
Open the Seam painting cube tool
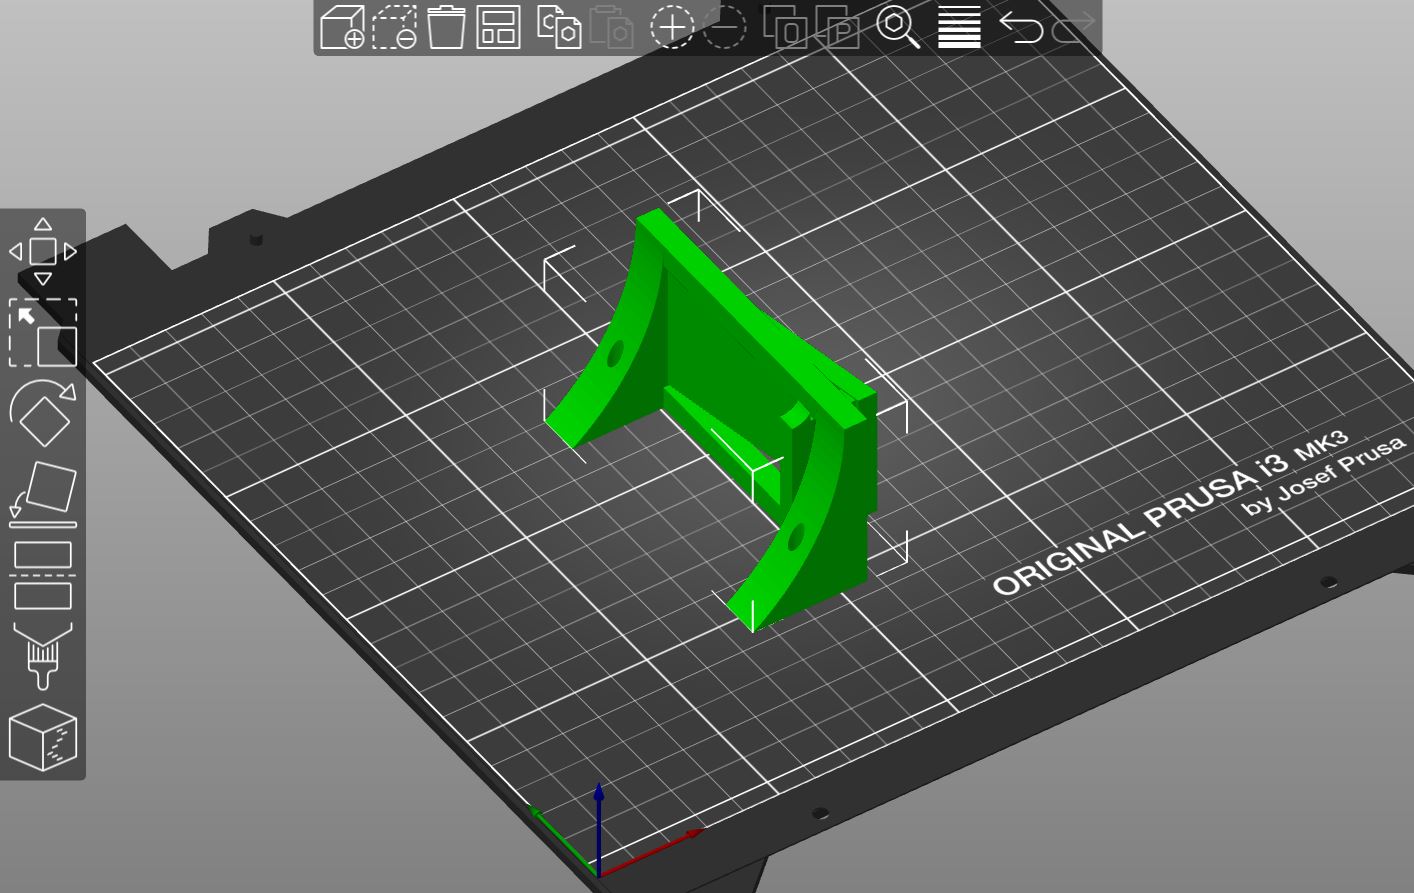point(43,737)
